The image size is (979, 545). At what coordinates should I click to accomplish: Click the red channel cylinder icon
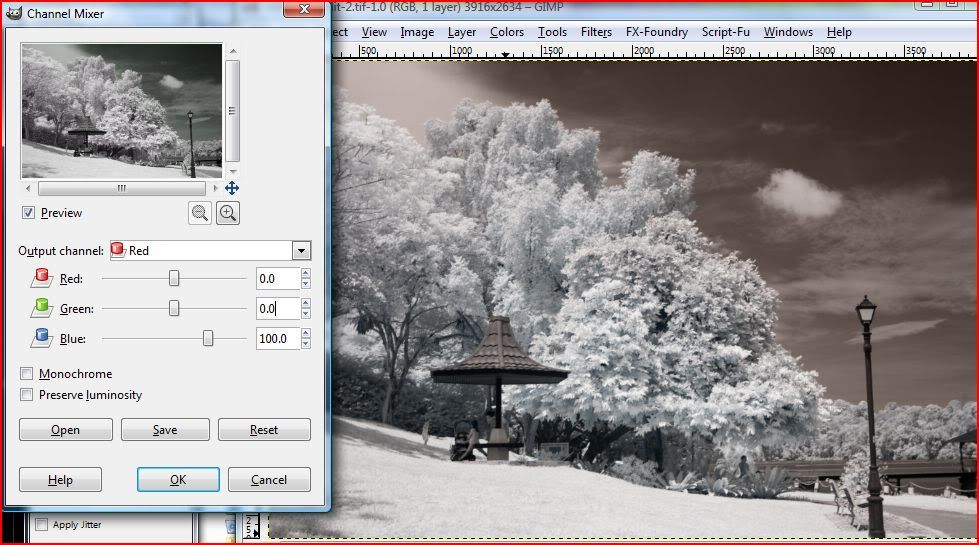tap(42, 278)
